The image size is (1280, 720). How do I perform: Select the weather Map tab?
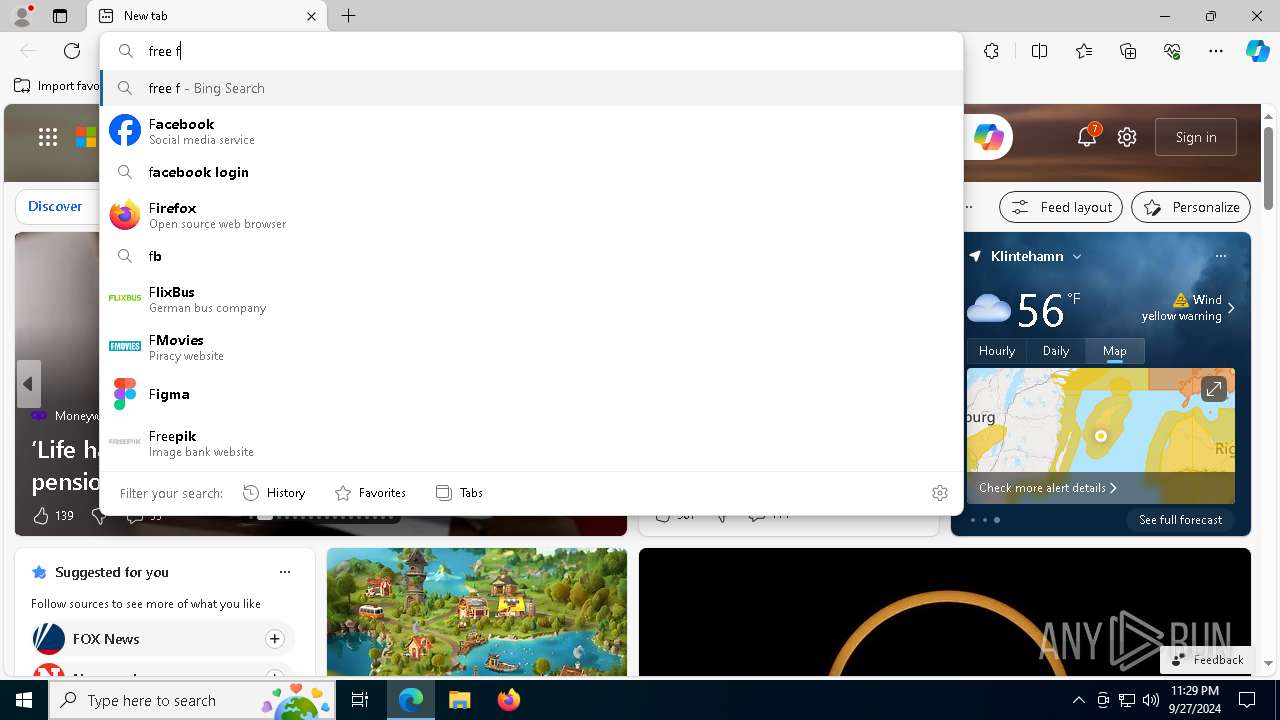pos(1114,351)
